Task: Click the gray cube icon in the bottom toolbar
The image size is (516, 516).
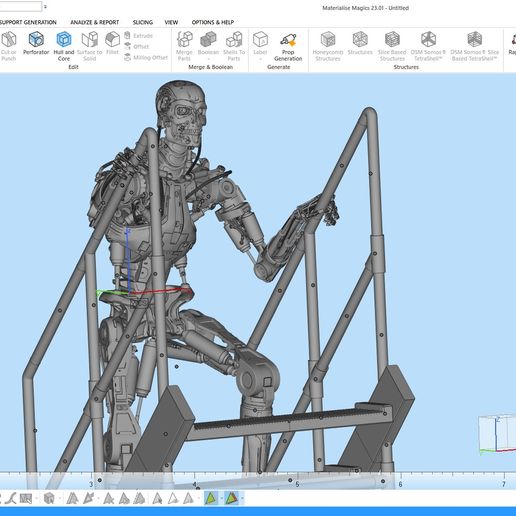Action: pos(49,498)
